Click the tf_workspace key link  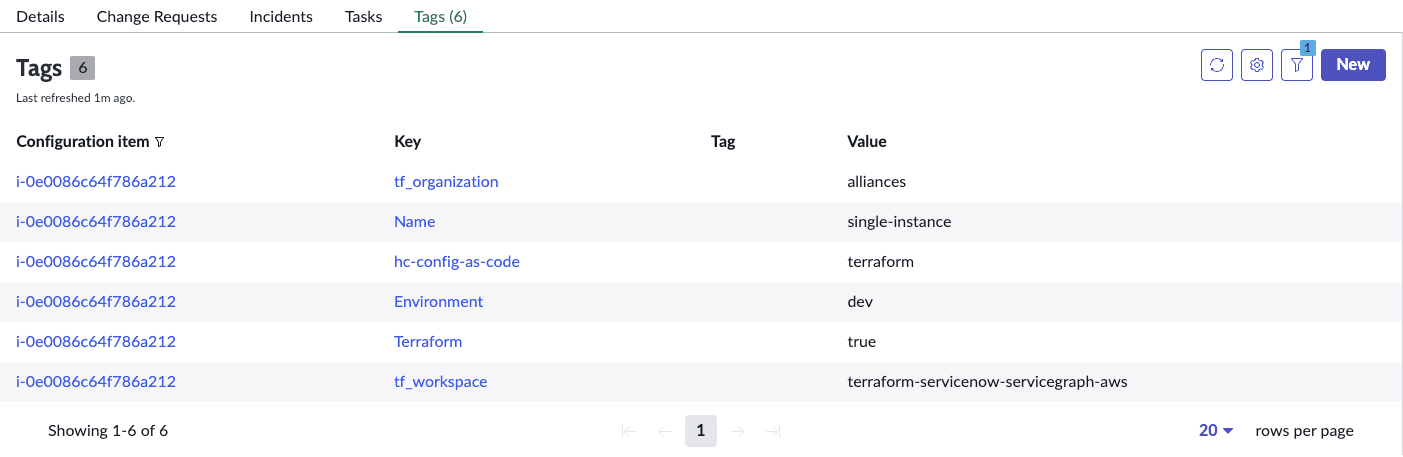441,382
